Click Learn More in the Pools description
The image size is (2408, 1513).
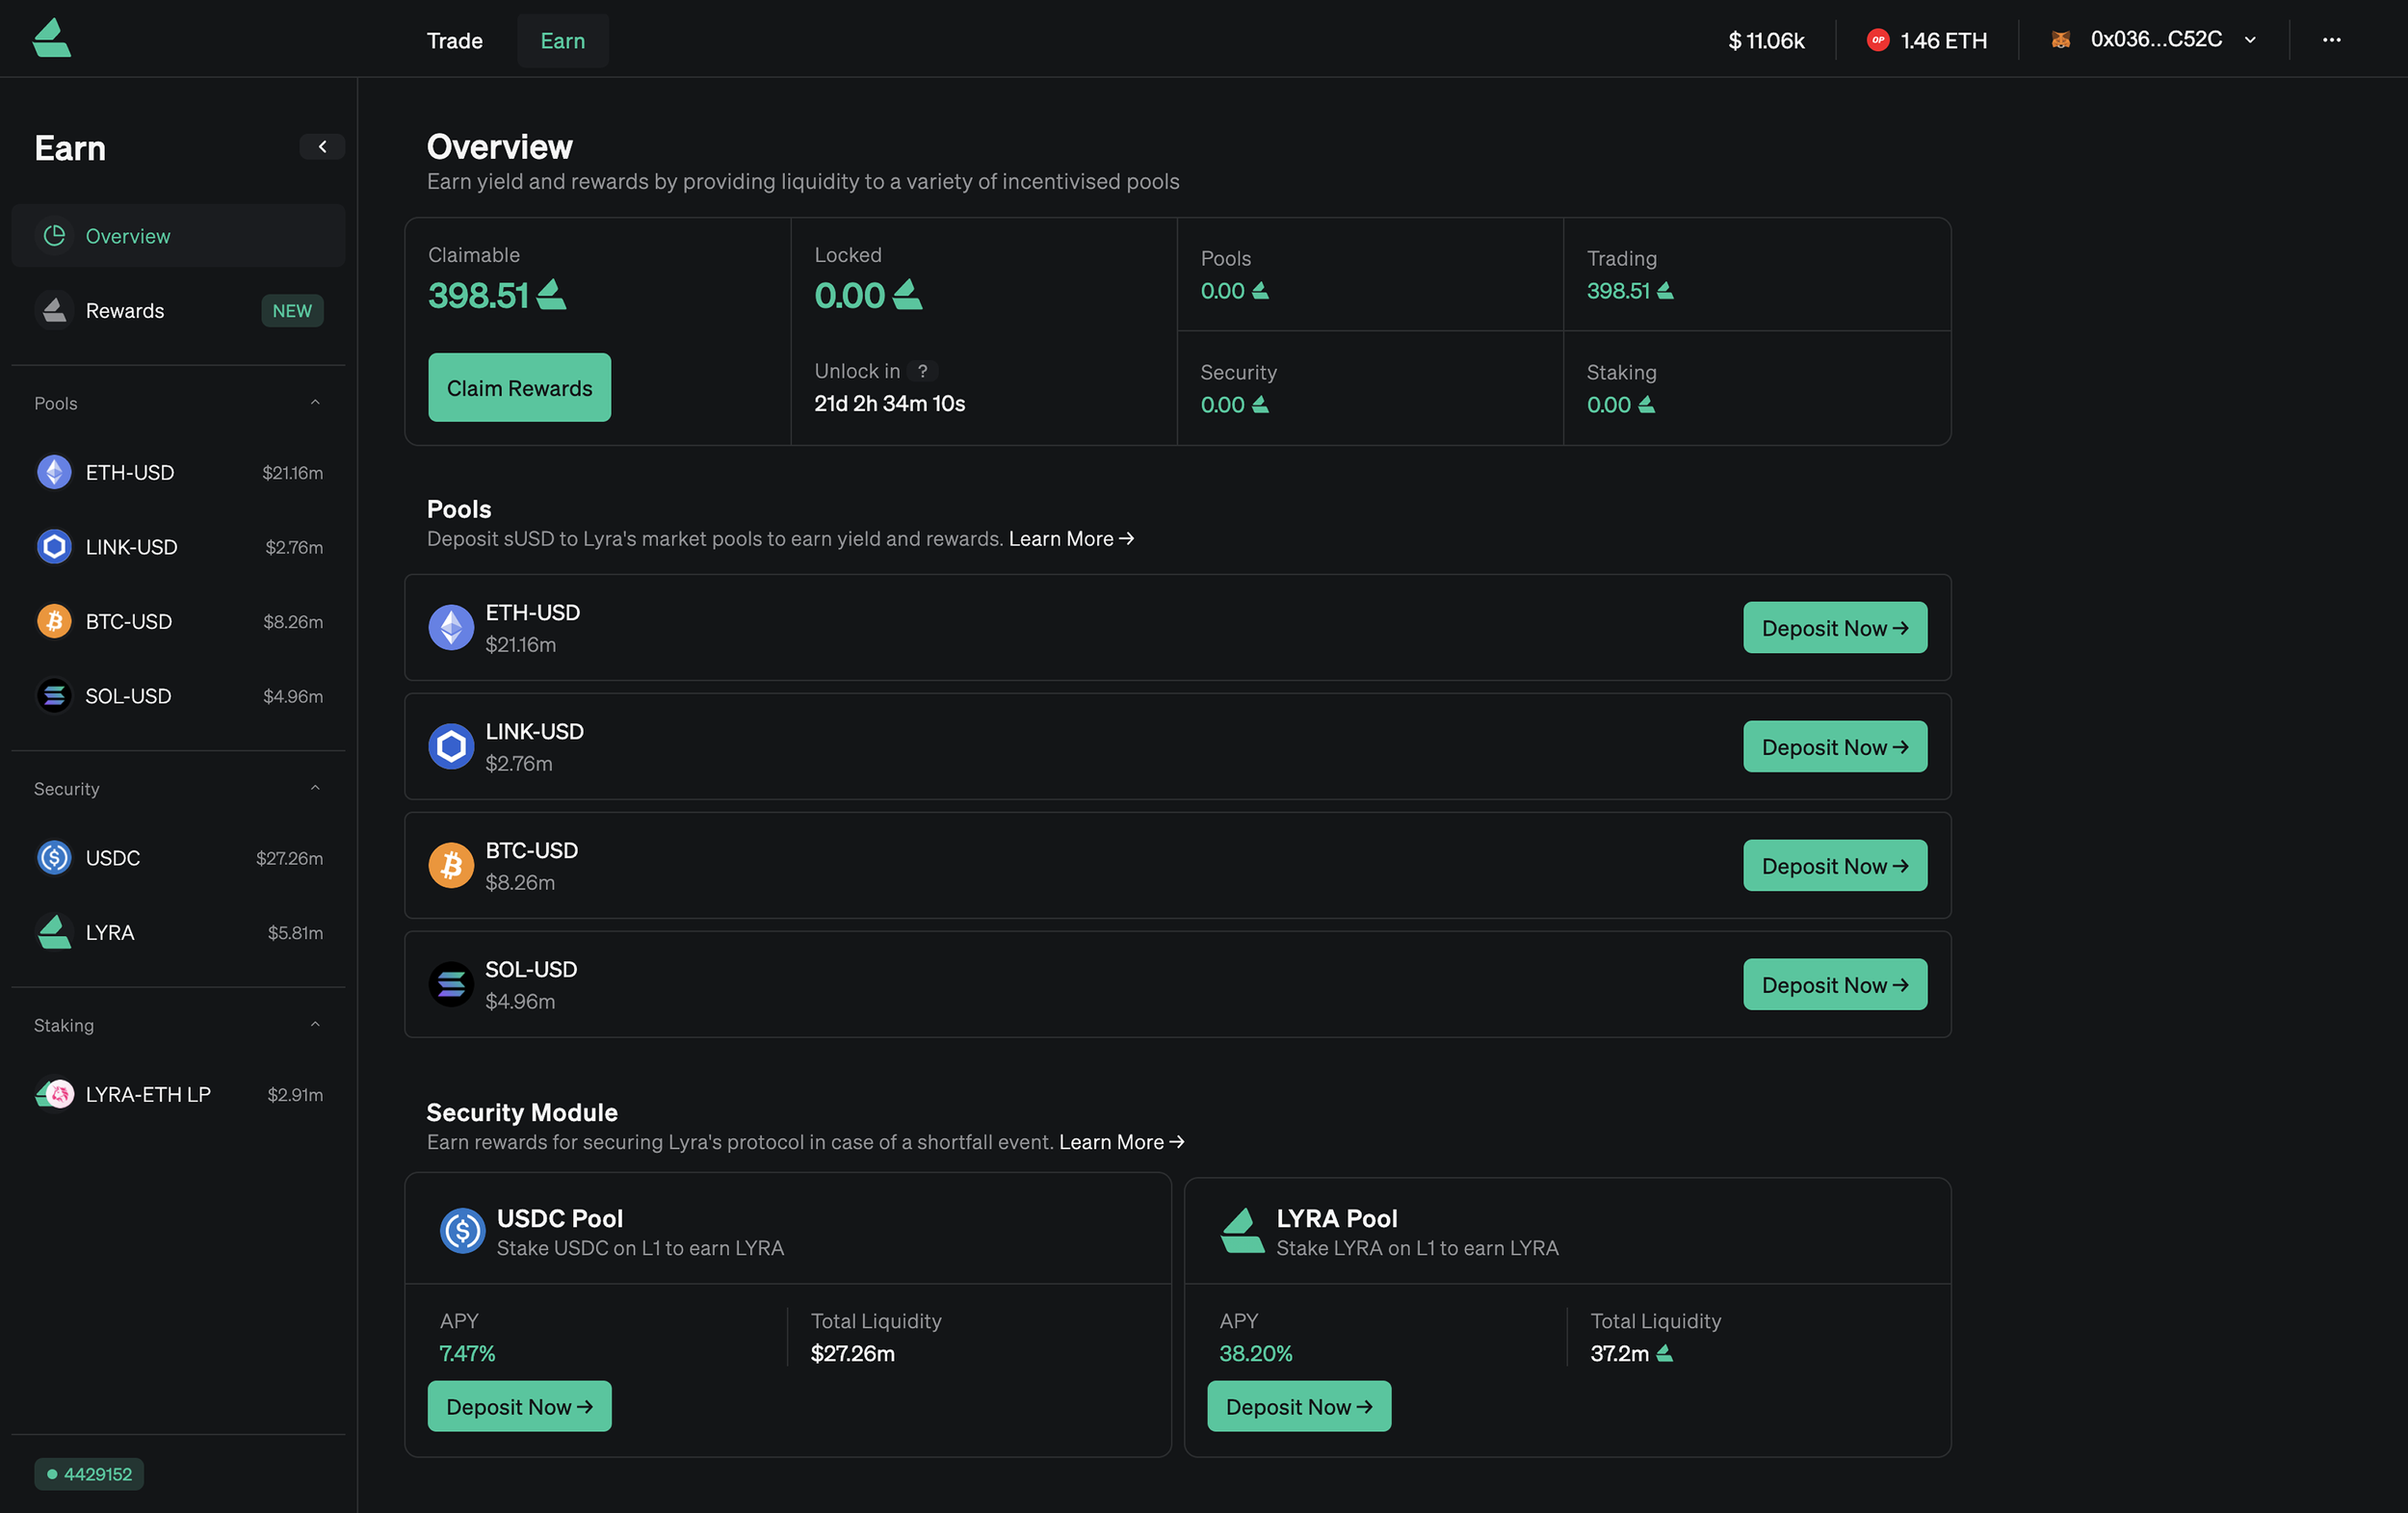tap(1071, 538)
